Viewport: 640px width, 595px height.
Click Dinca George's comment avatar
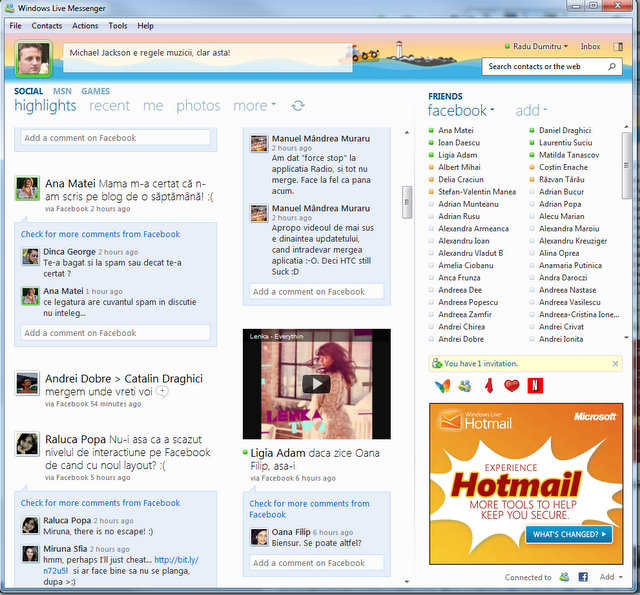pos(30,256)
